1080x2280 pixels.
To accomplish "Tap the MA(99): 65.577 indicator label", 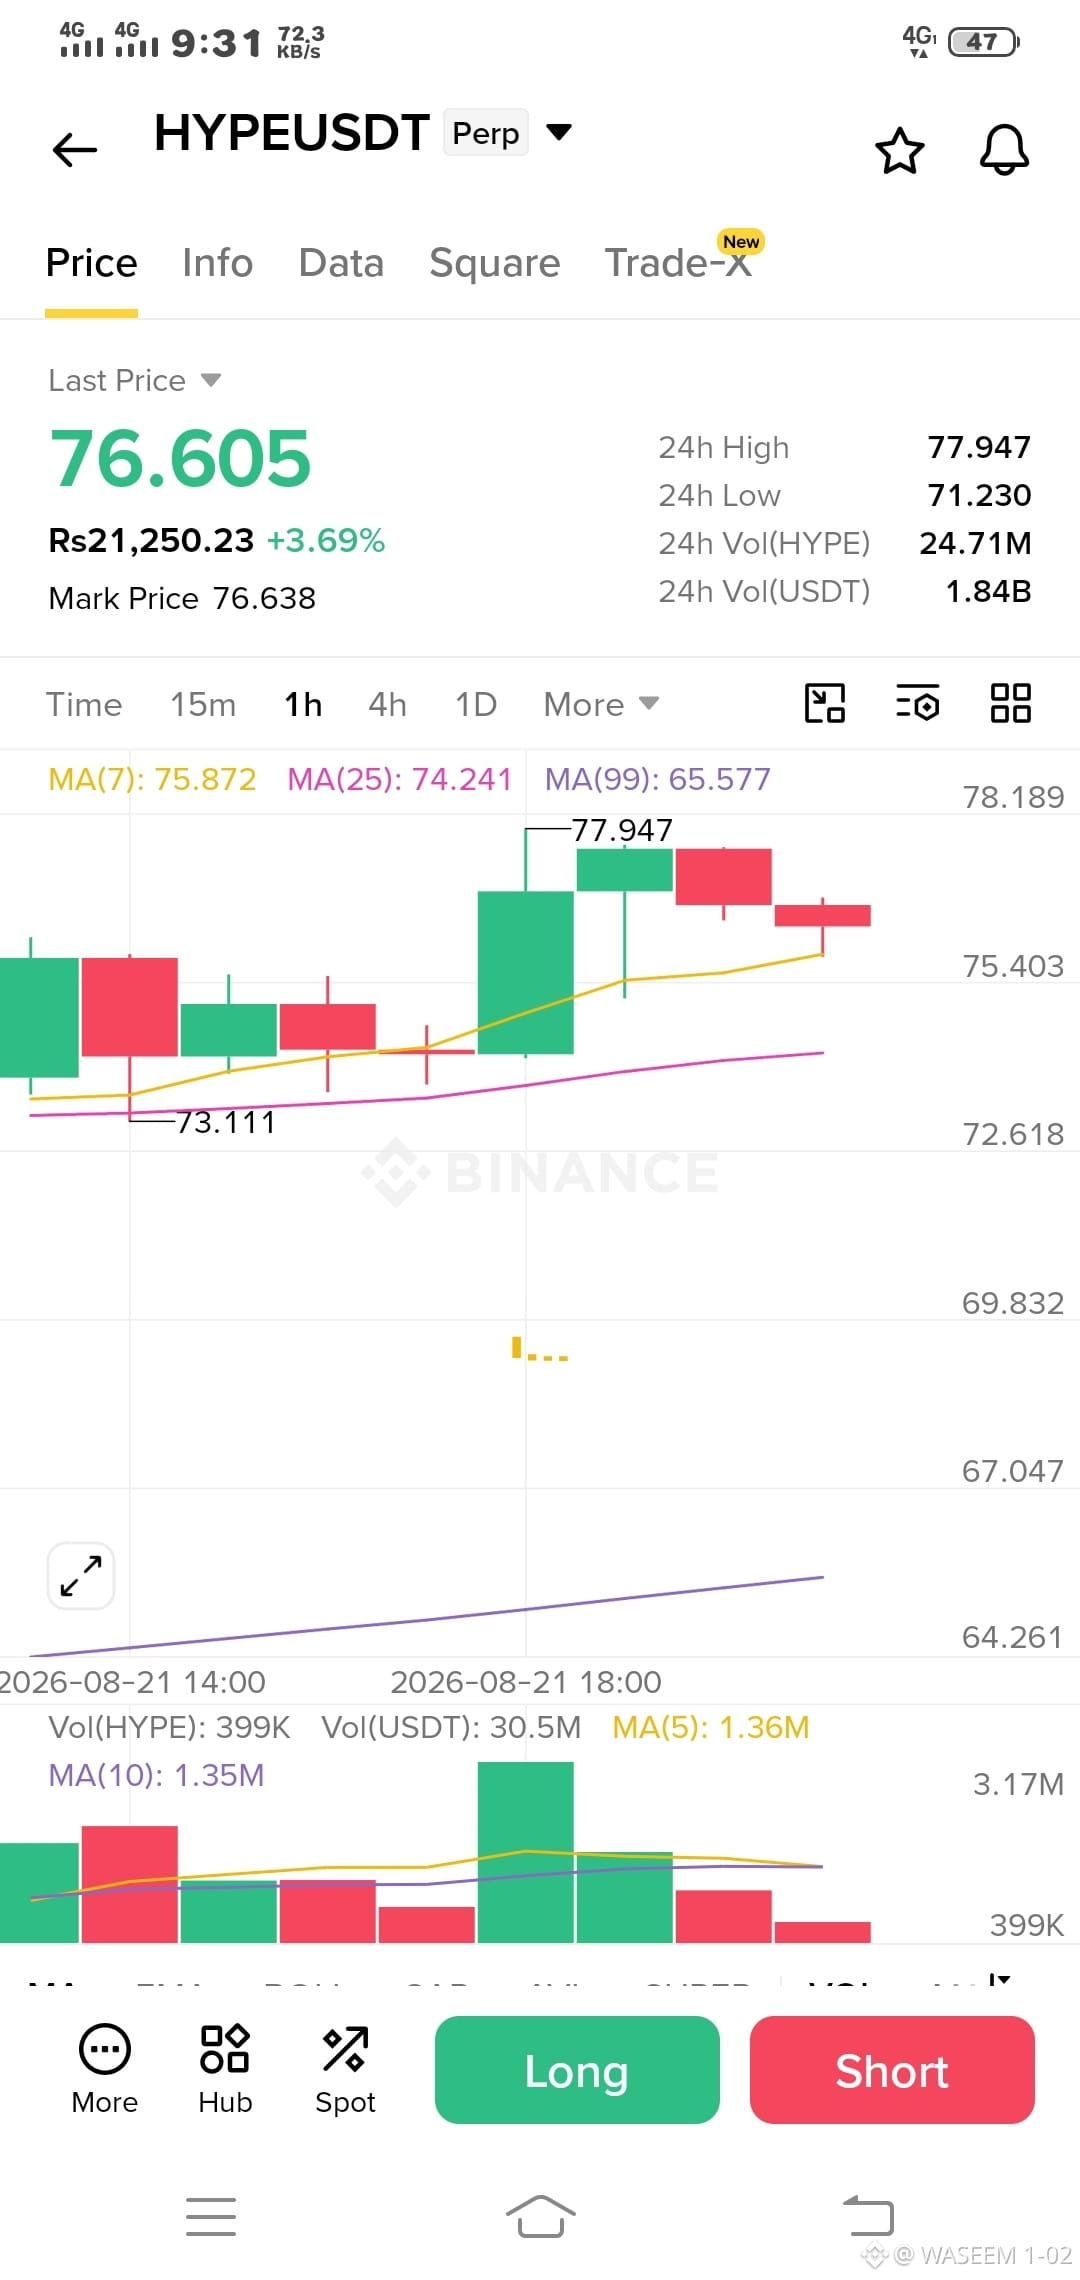I will pos(657,779).
